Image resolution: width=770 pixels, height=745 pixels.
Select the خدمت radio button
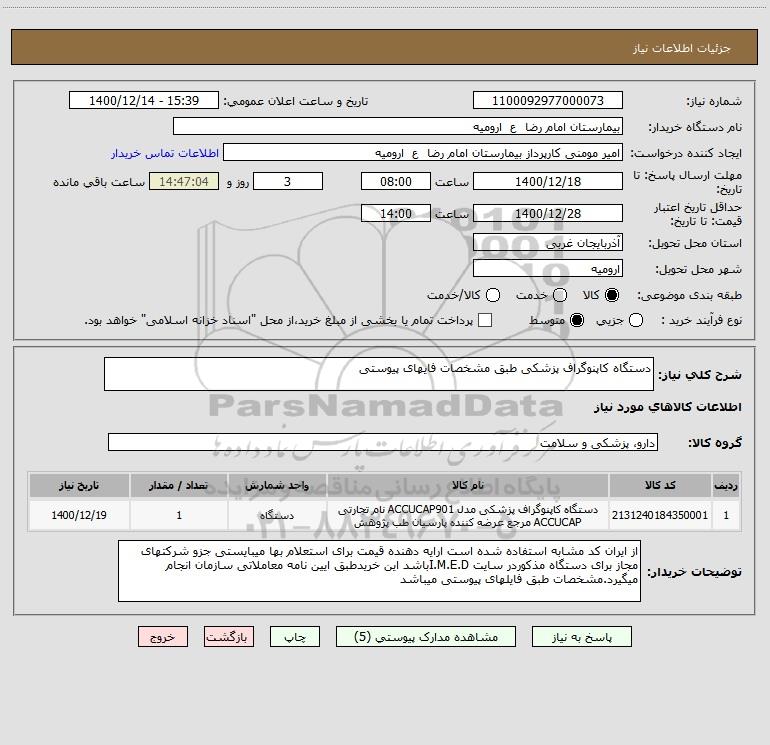coord(560,295)
